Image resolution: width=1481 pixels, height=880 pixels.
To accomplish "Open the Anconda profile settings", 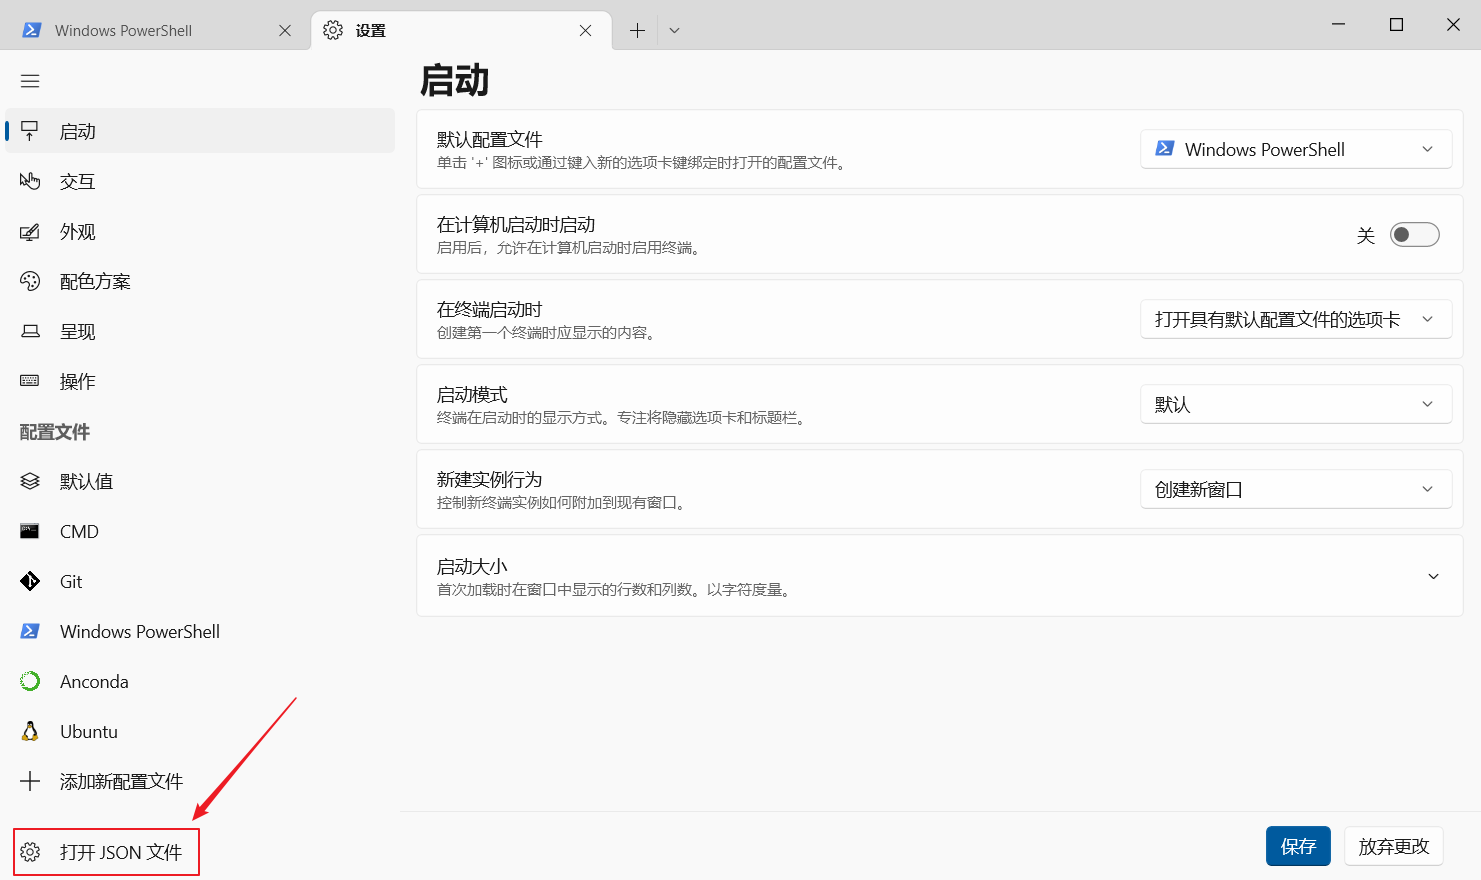I will tap(200, 681).
